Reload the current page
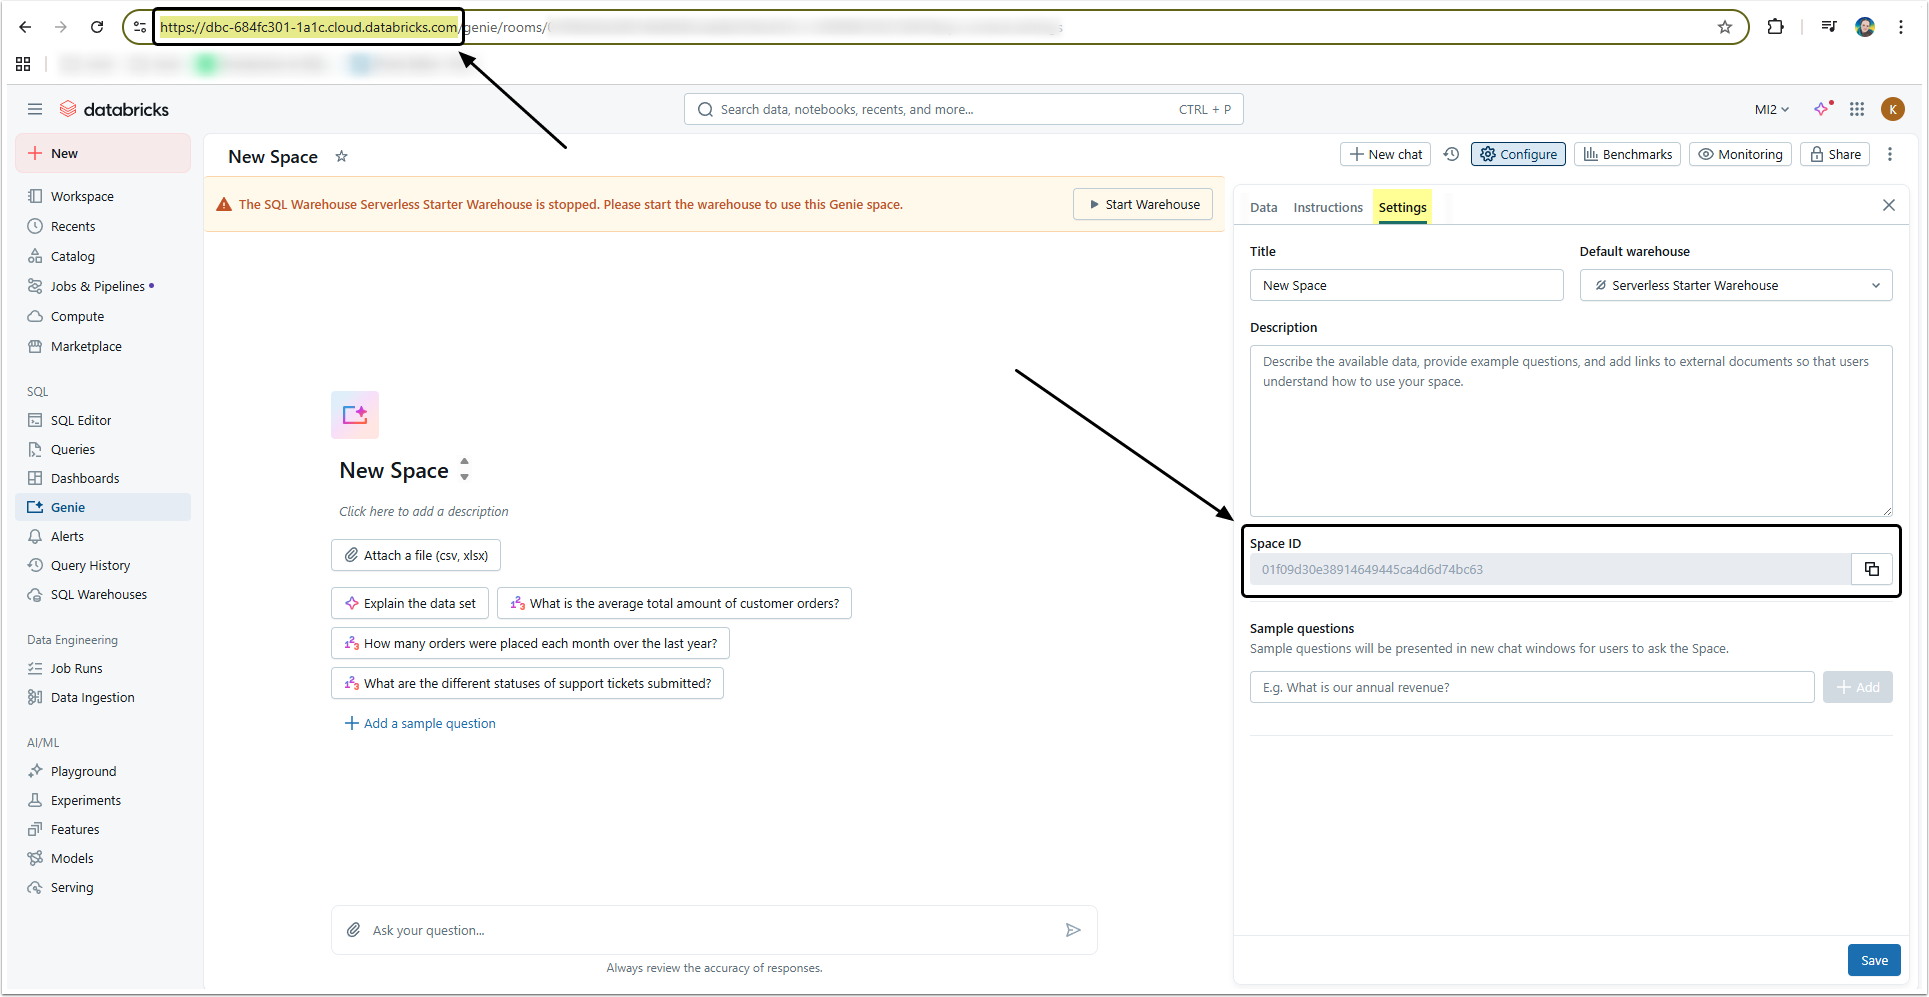The height and width of the screenshot is (997, 1929). click(97, 27)
